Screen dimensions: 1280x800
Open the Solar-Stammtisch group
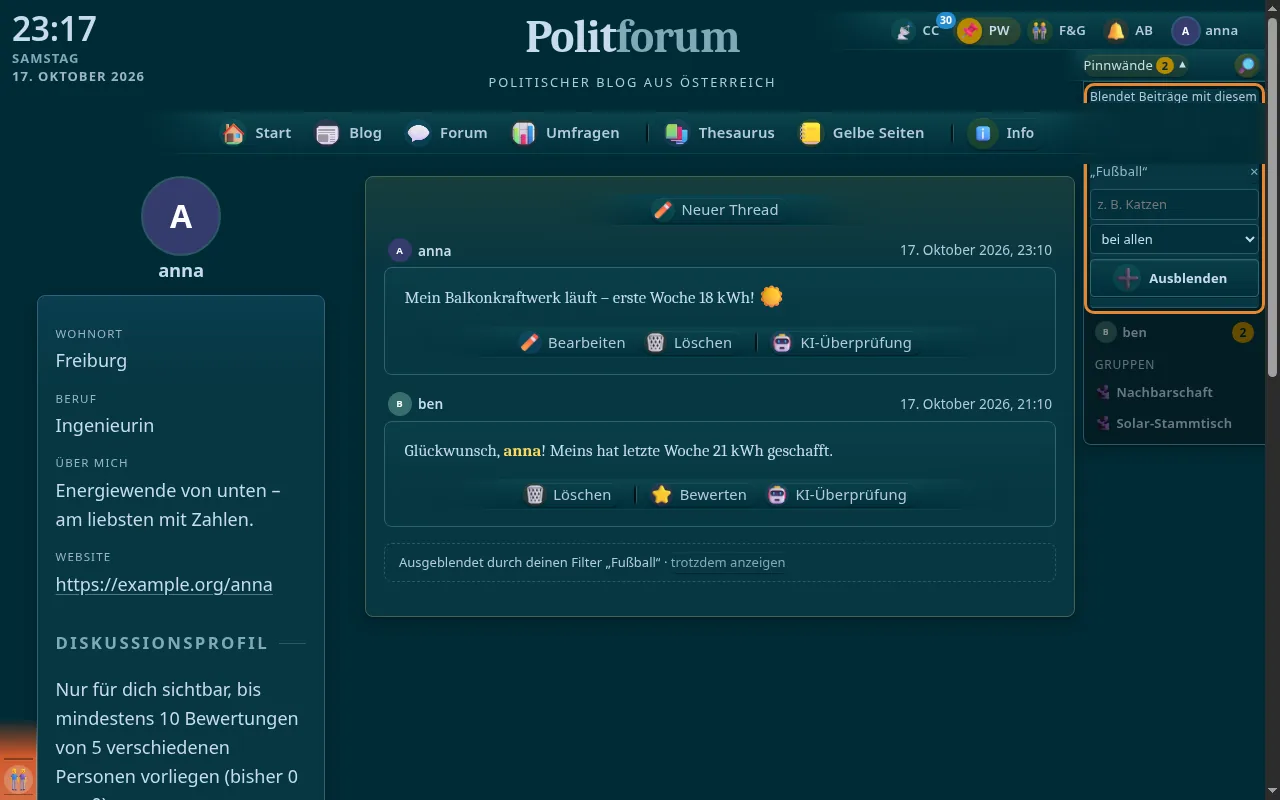(1163, 423)
